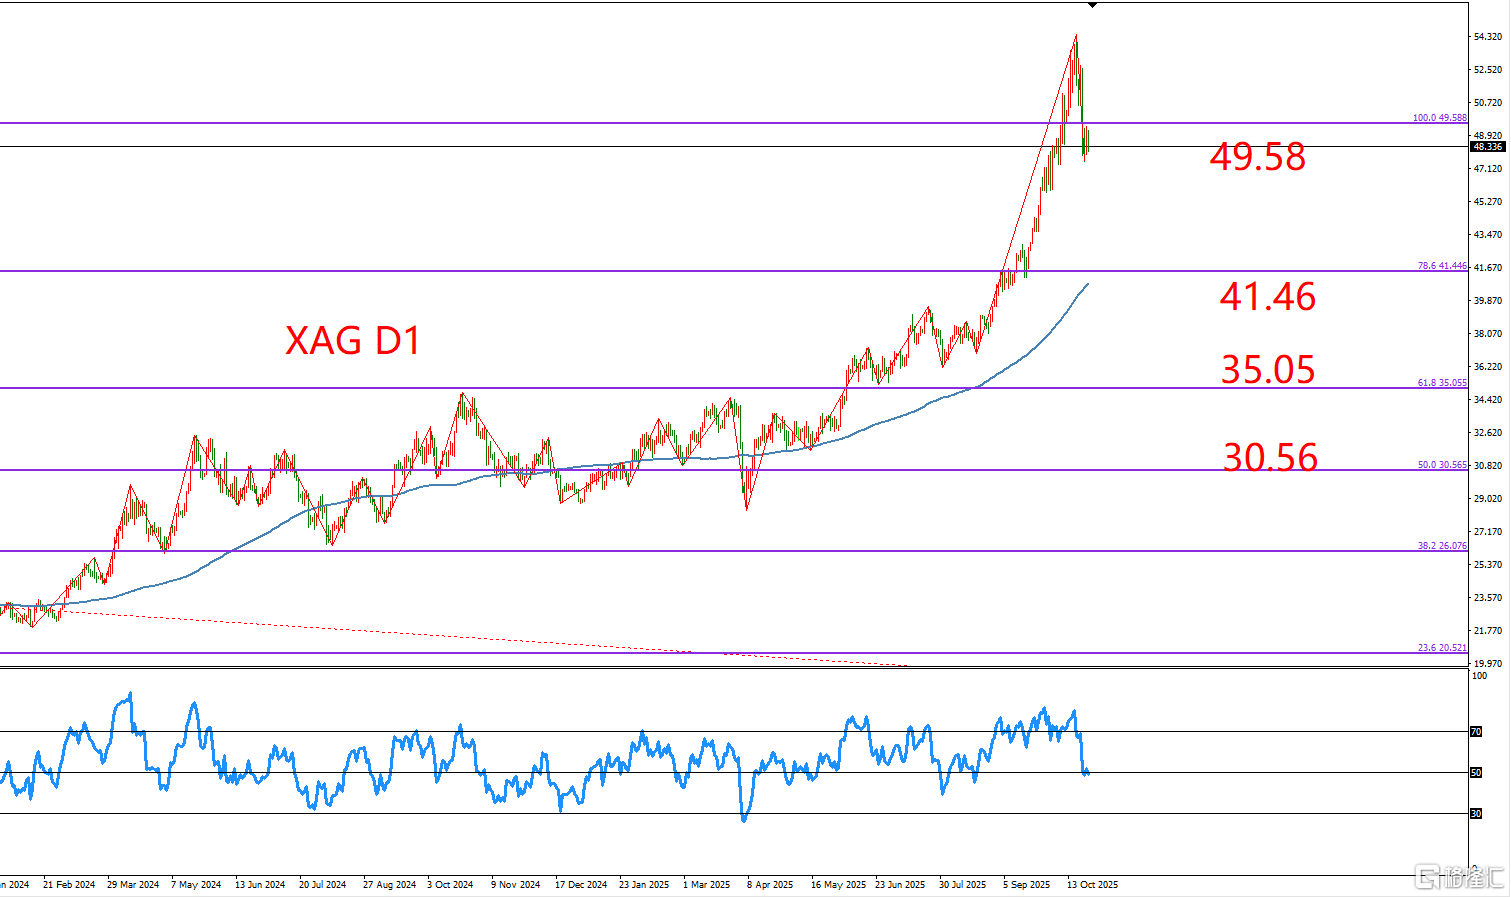Click the RSI 30 level marker
Viewport: 1511px width, 897px height.
click(1475, 814)
